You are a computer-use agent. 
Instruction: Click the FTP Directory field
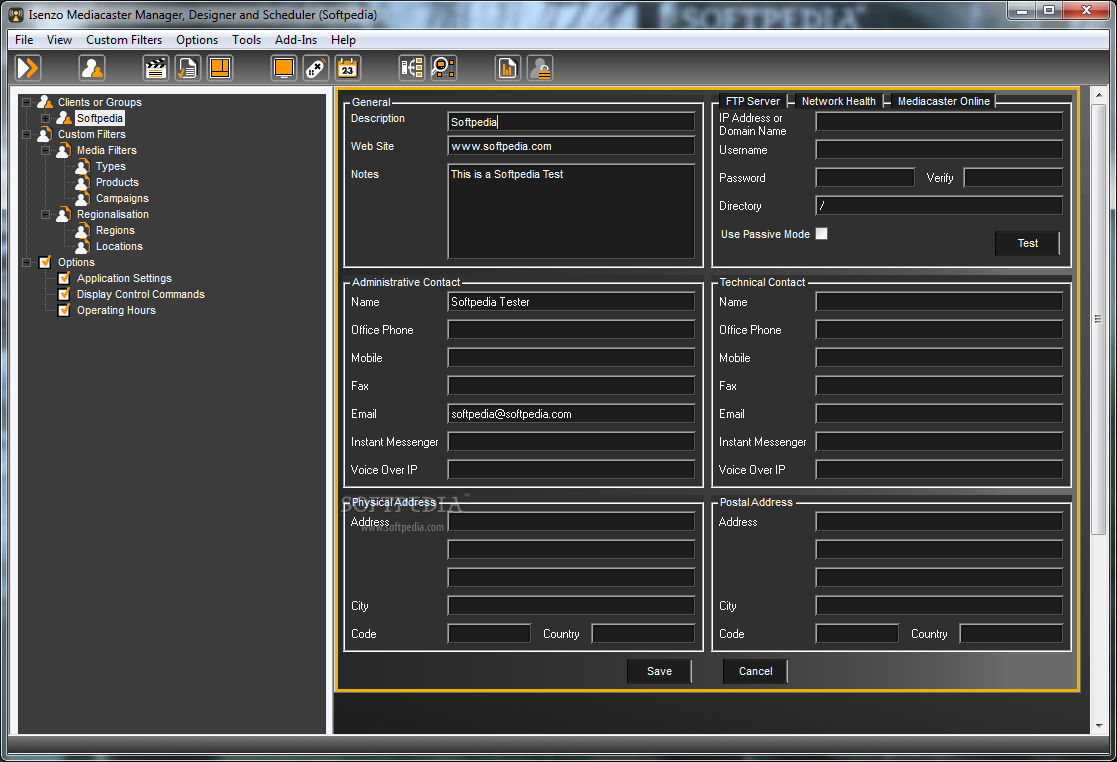pos(939,206)
